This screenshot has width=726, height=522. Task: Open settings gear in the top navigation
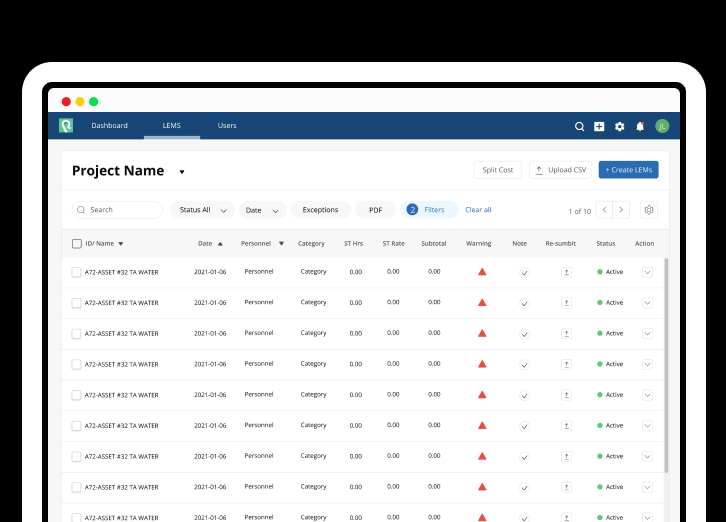[620, 126]
